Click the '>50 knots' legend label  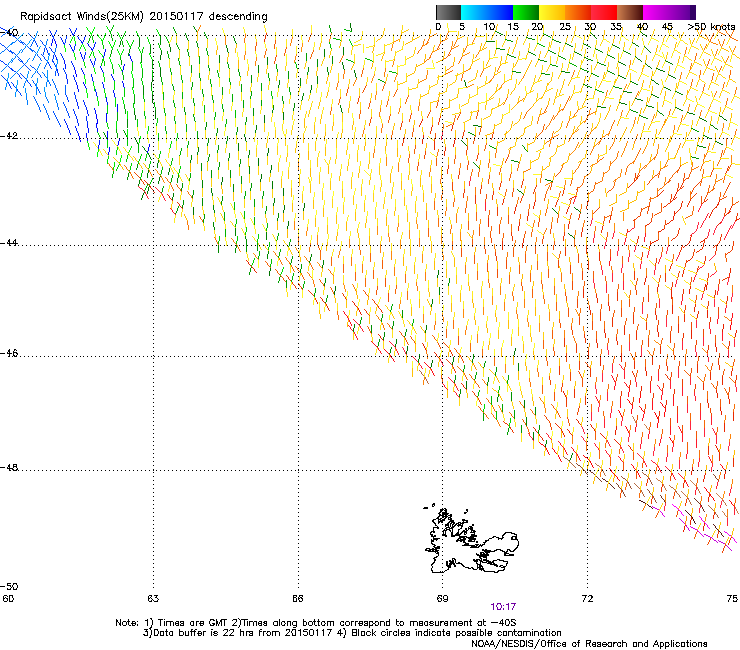[x=711, y=27]
